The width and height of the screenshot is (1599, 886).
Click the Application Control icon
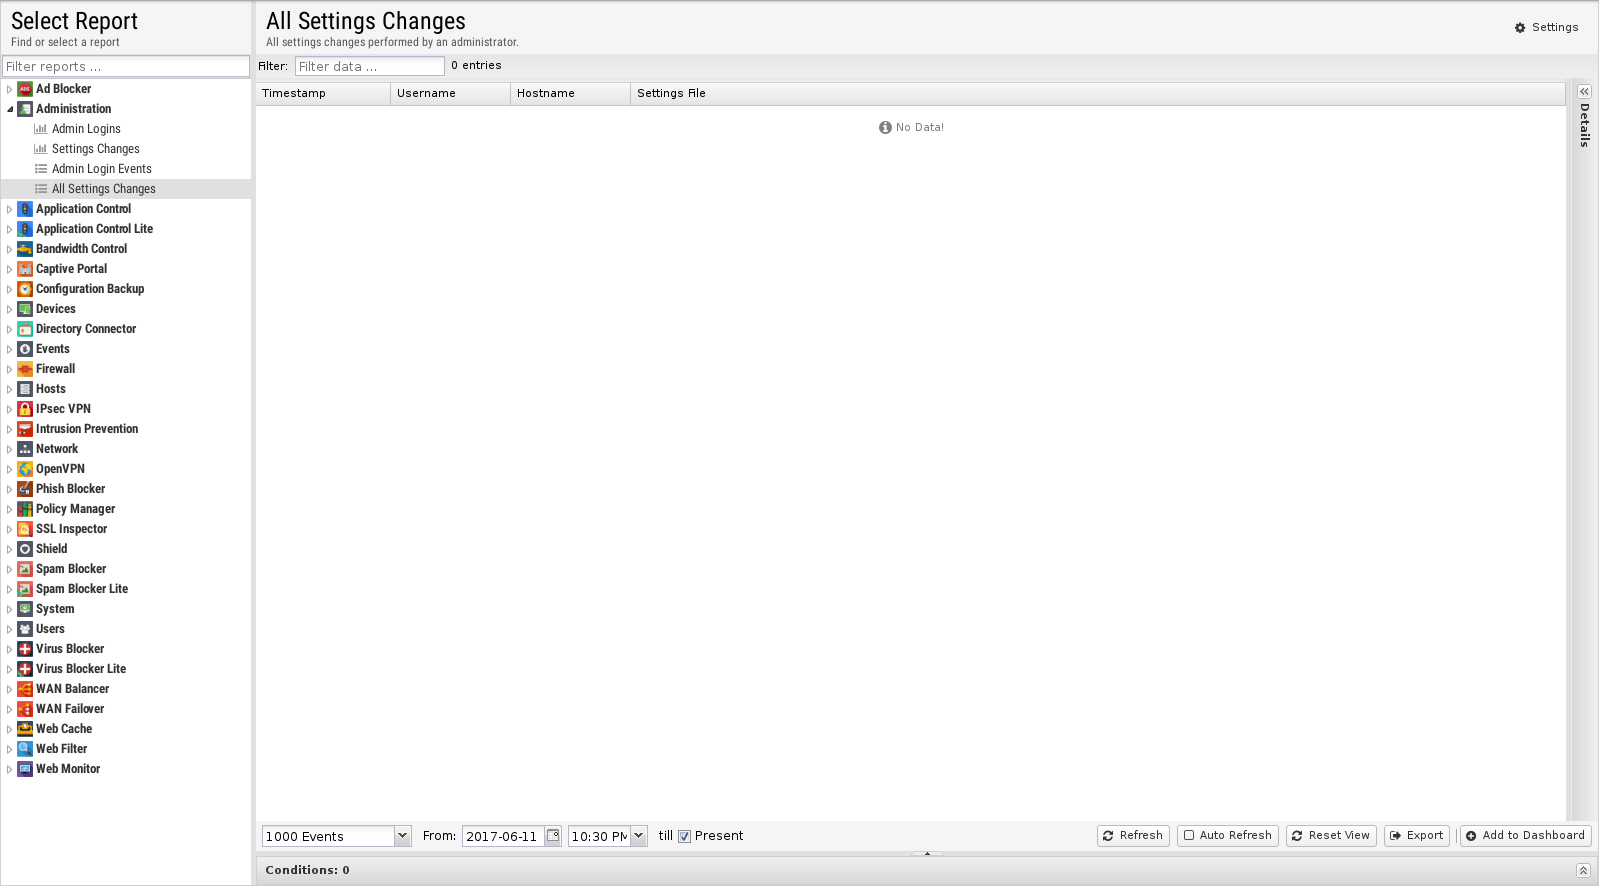pos(25,209)
